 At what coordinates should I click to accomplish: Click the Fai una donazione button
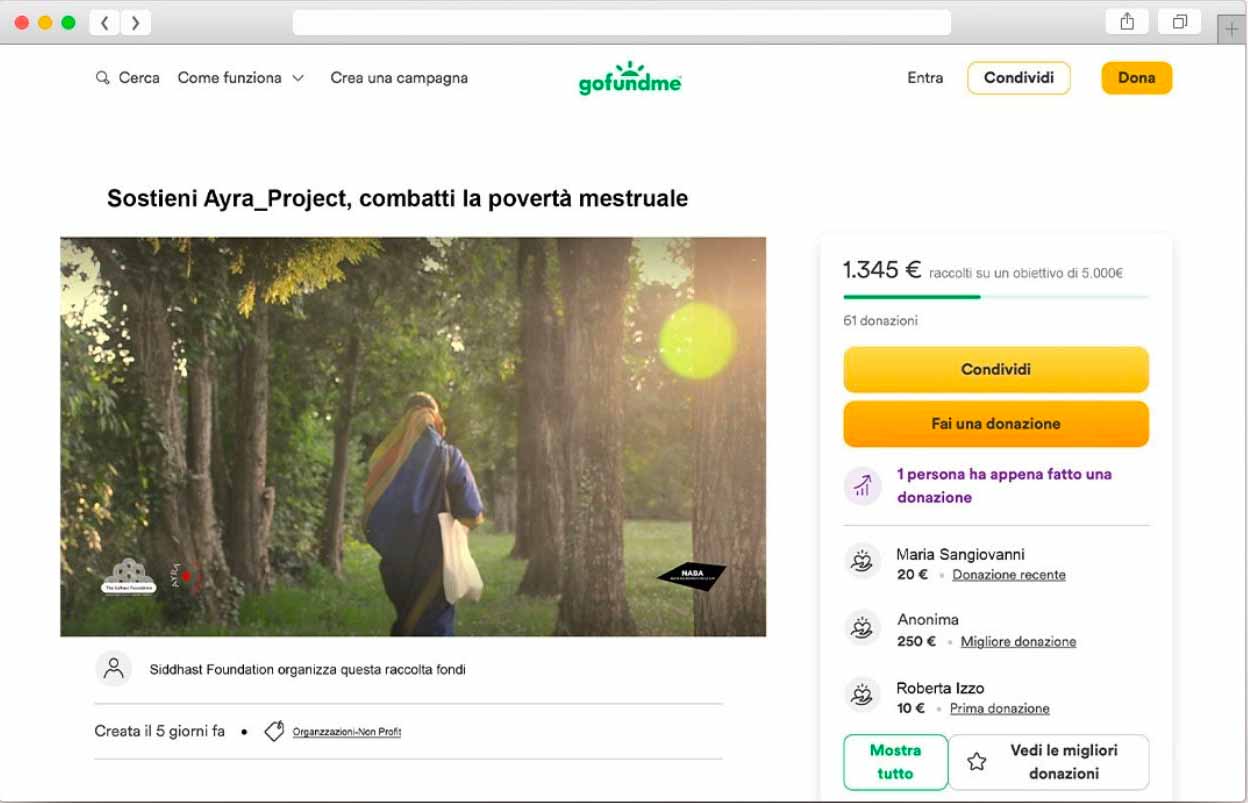pyautogui.click(x=996, y=424)
